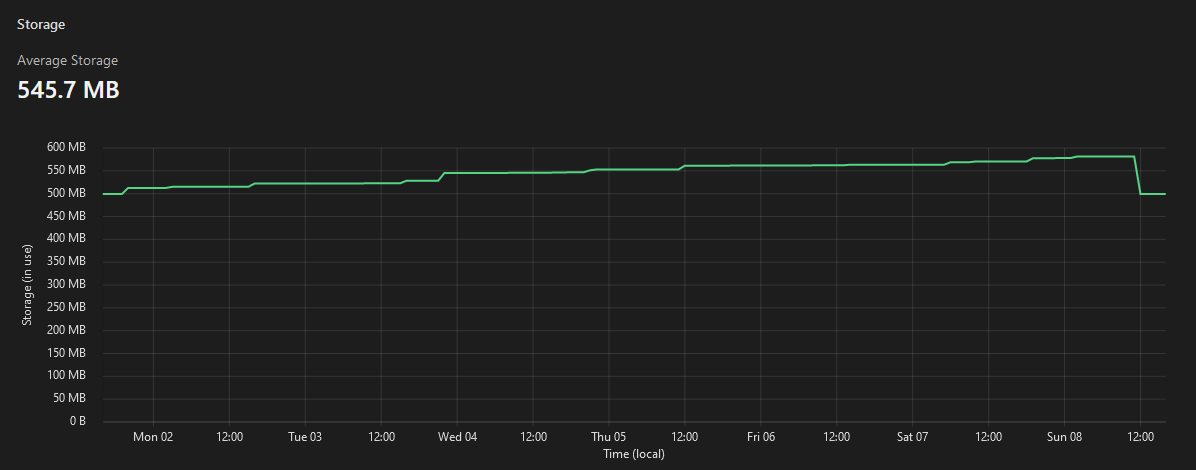Select the Mon 02 time axis tick
Screen dimensions: 1196x470
(153, 438)
